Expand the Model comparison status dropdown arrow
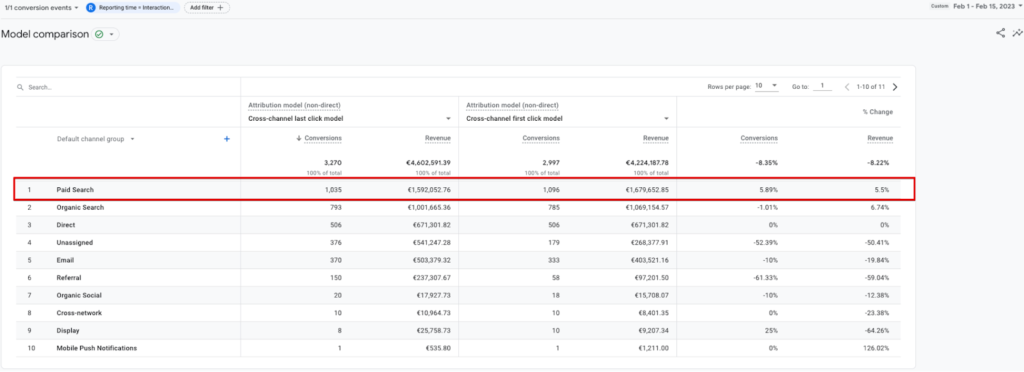 tap(111, 35)
